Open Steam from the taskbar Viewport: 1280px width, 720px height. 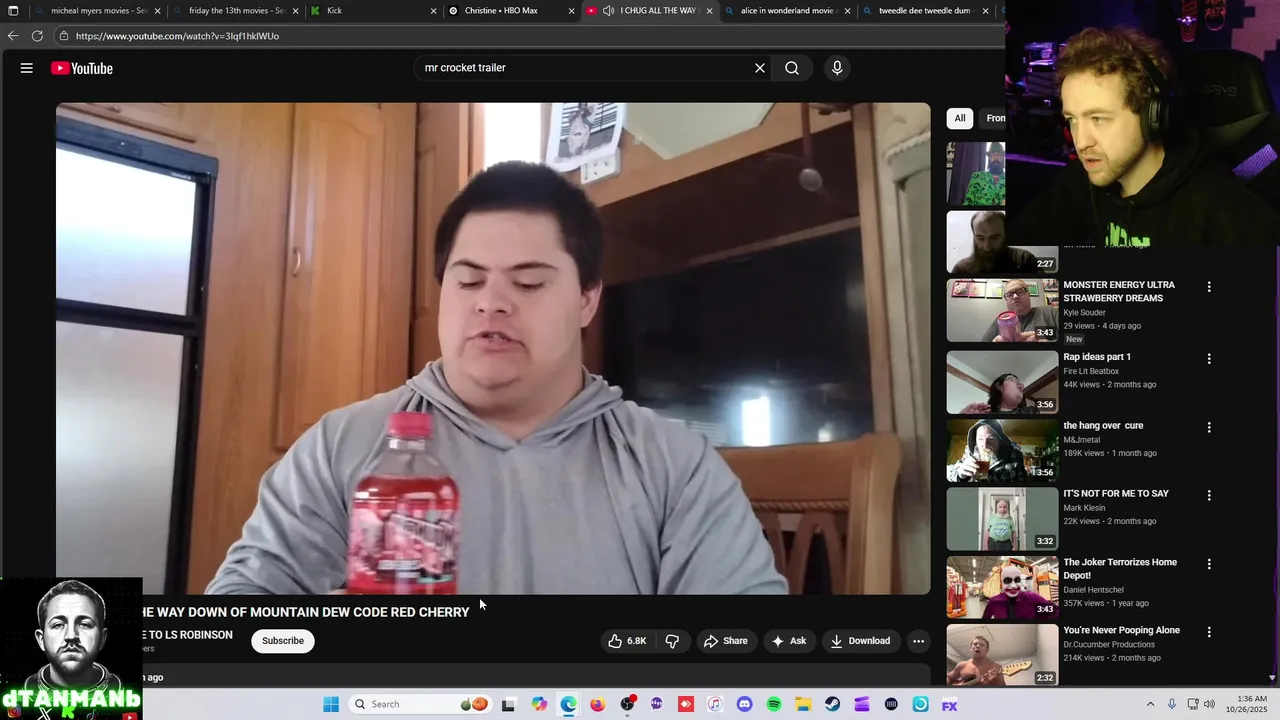click(x=832, y=704)
